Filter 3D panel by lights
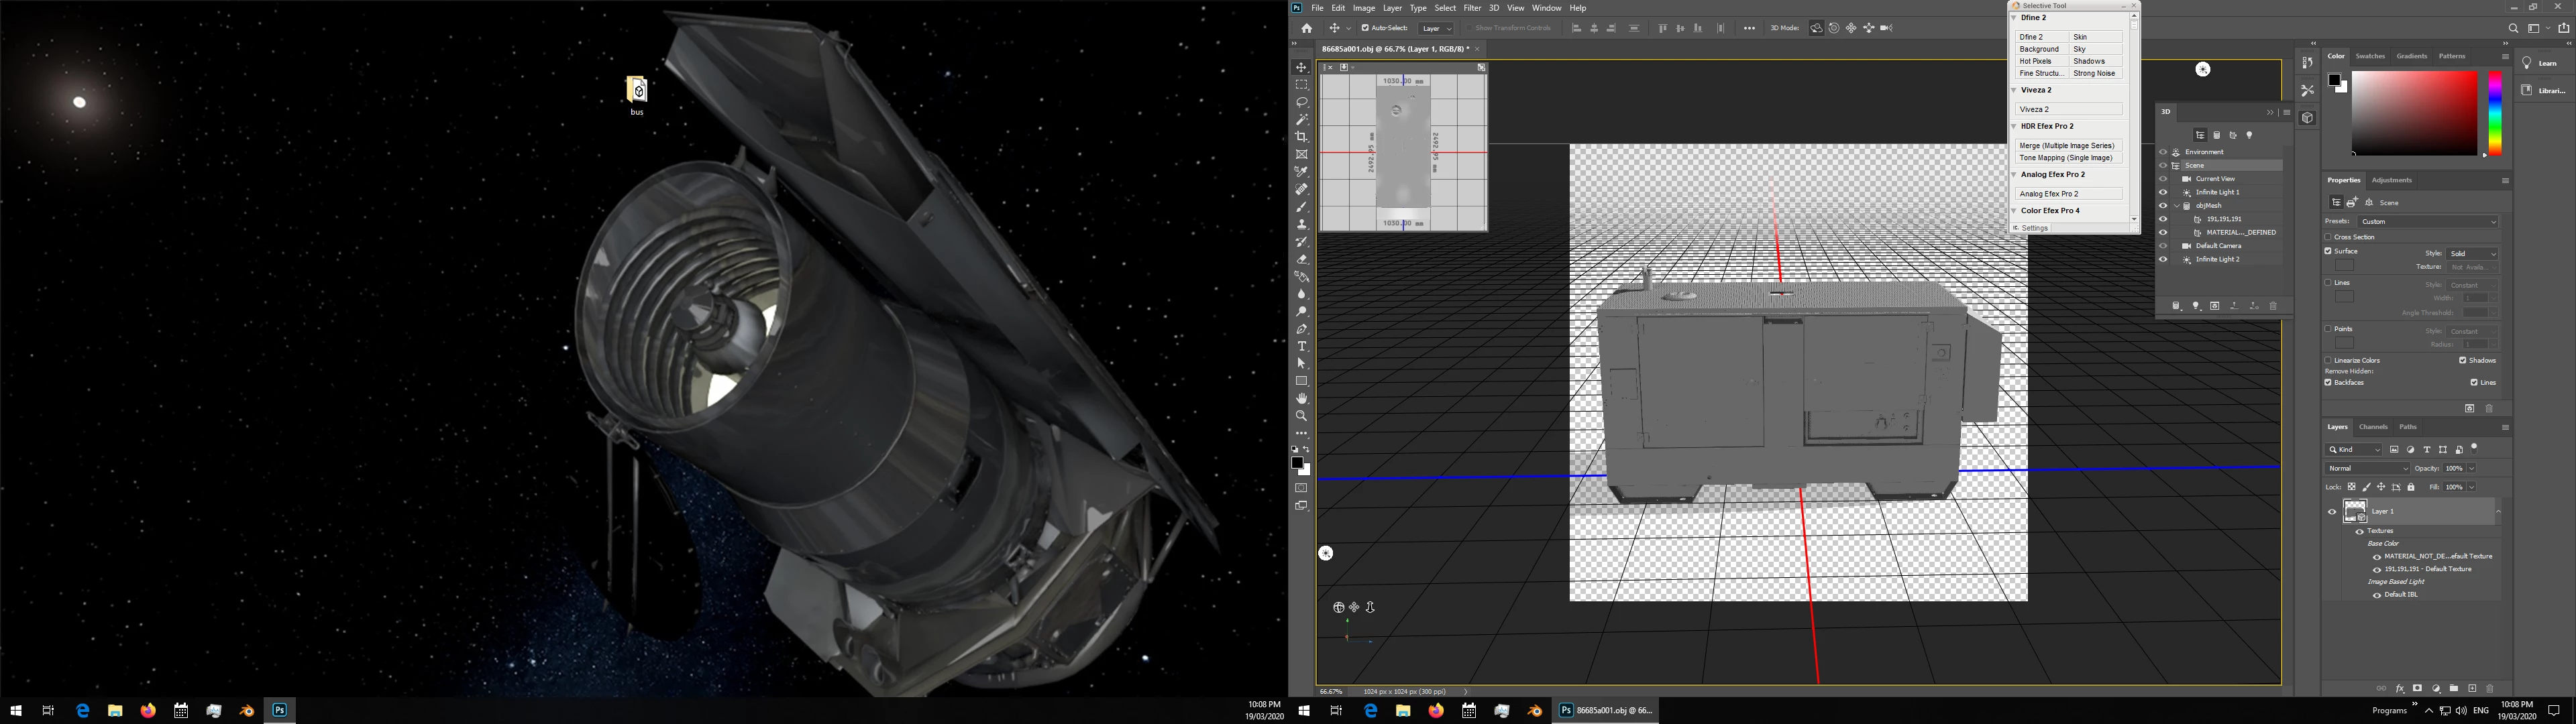The width and height of the screenshot is (2576, 724). tap(2250, 135)
